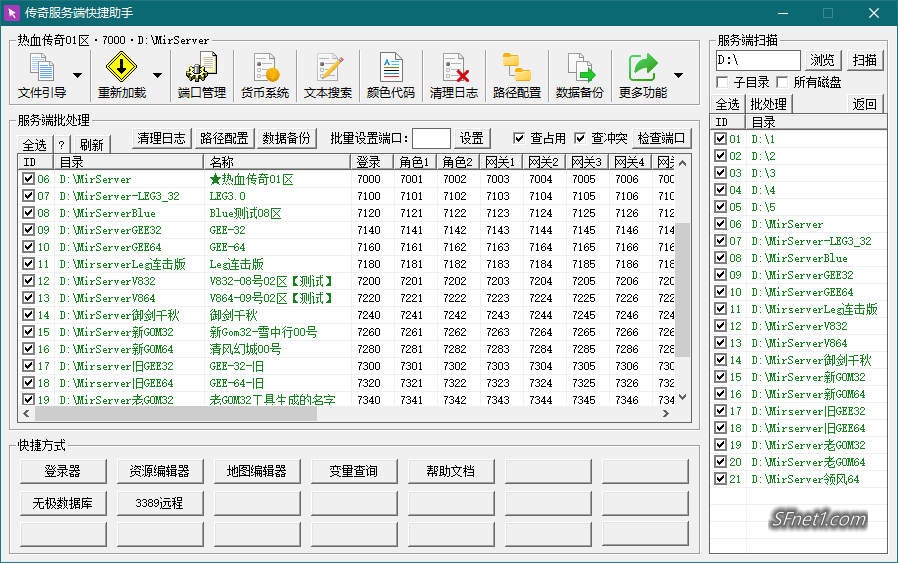The image size is (898, 563).
Task: Click the 设置 button for batch port
Action: [472, 138]
